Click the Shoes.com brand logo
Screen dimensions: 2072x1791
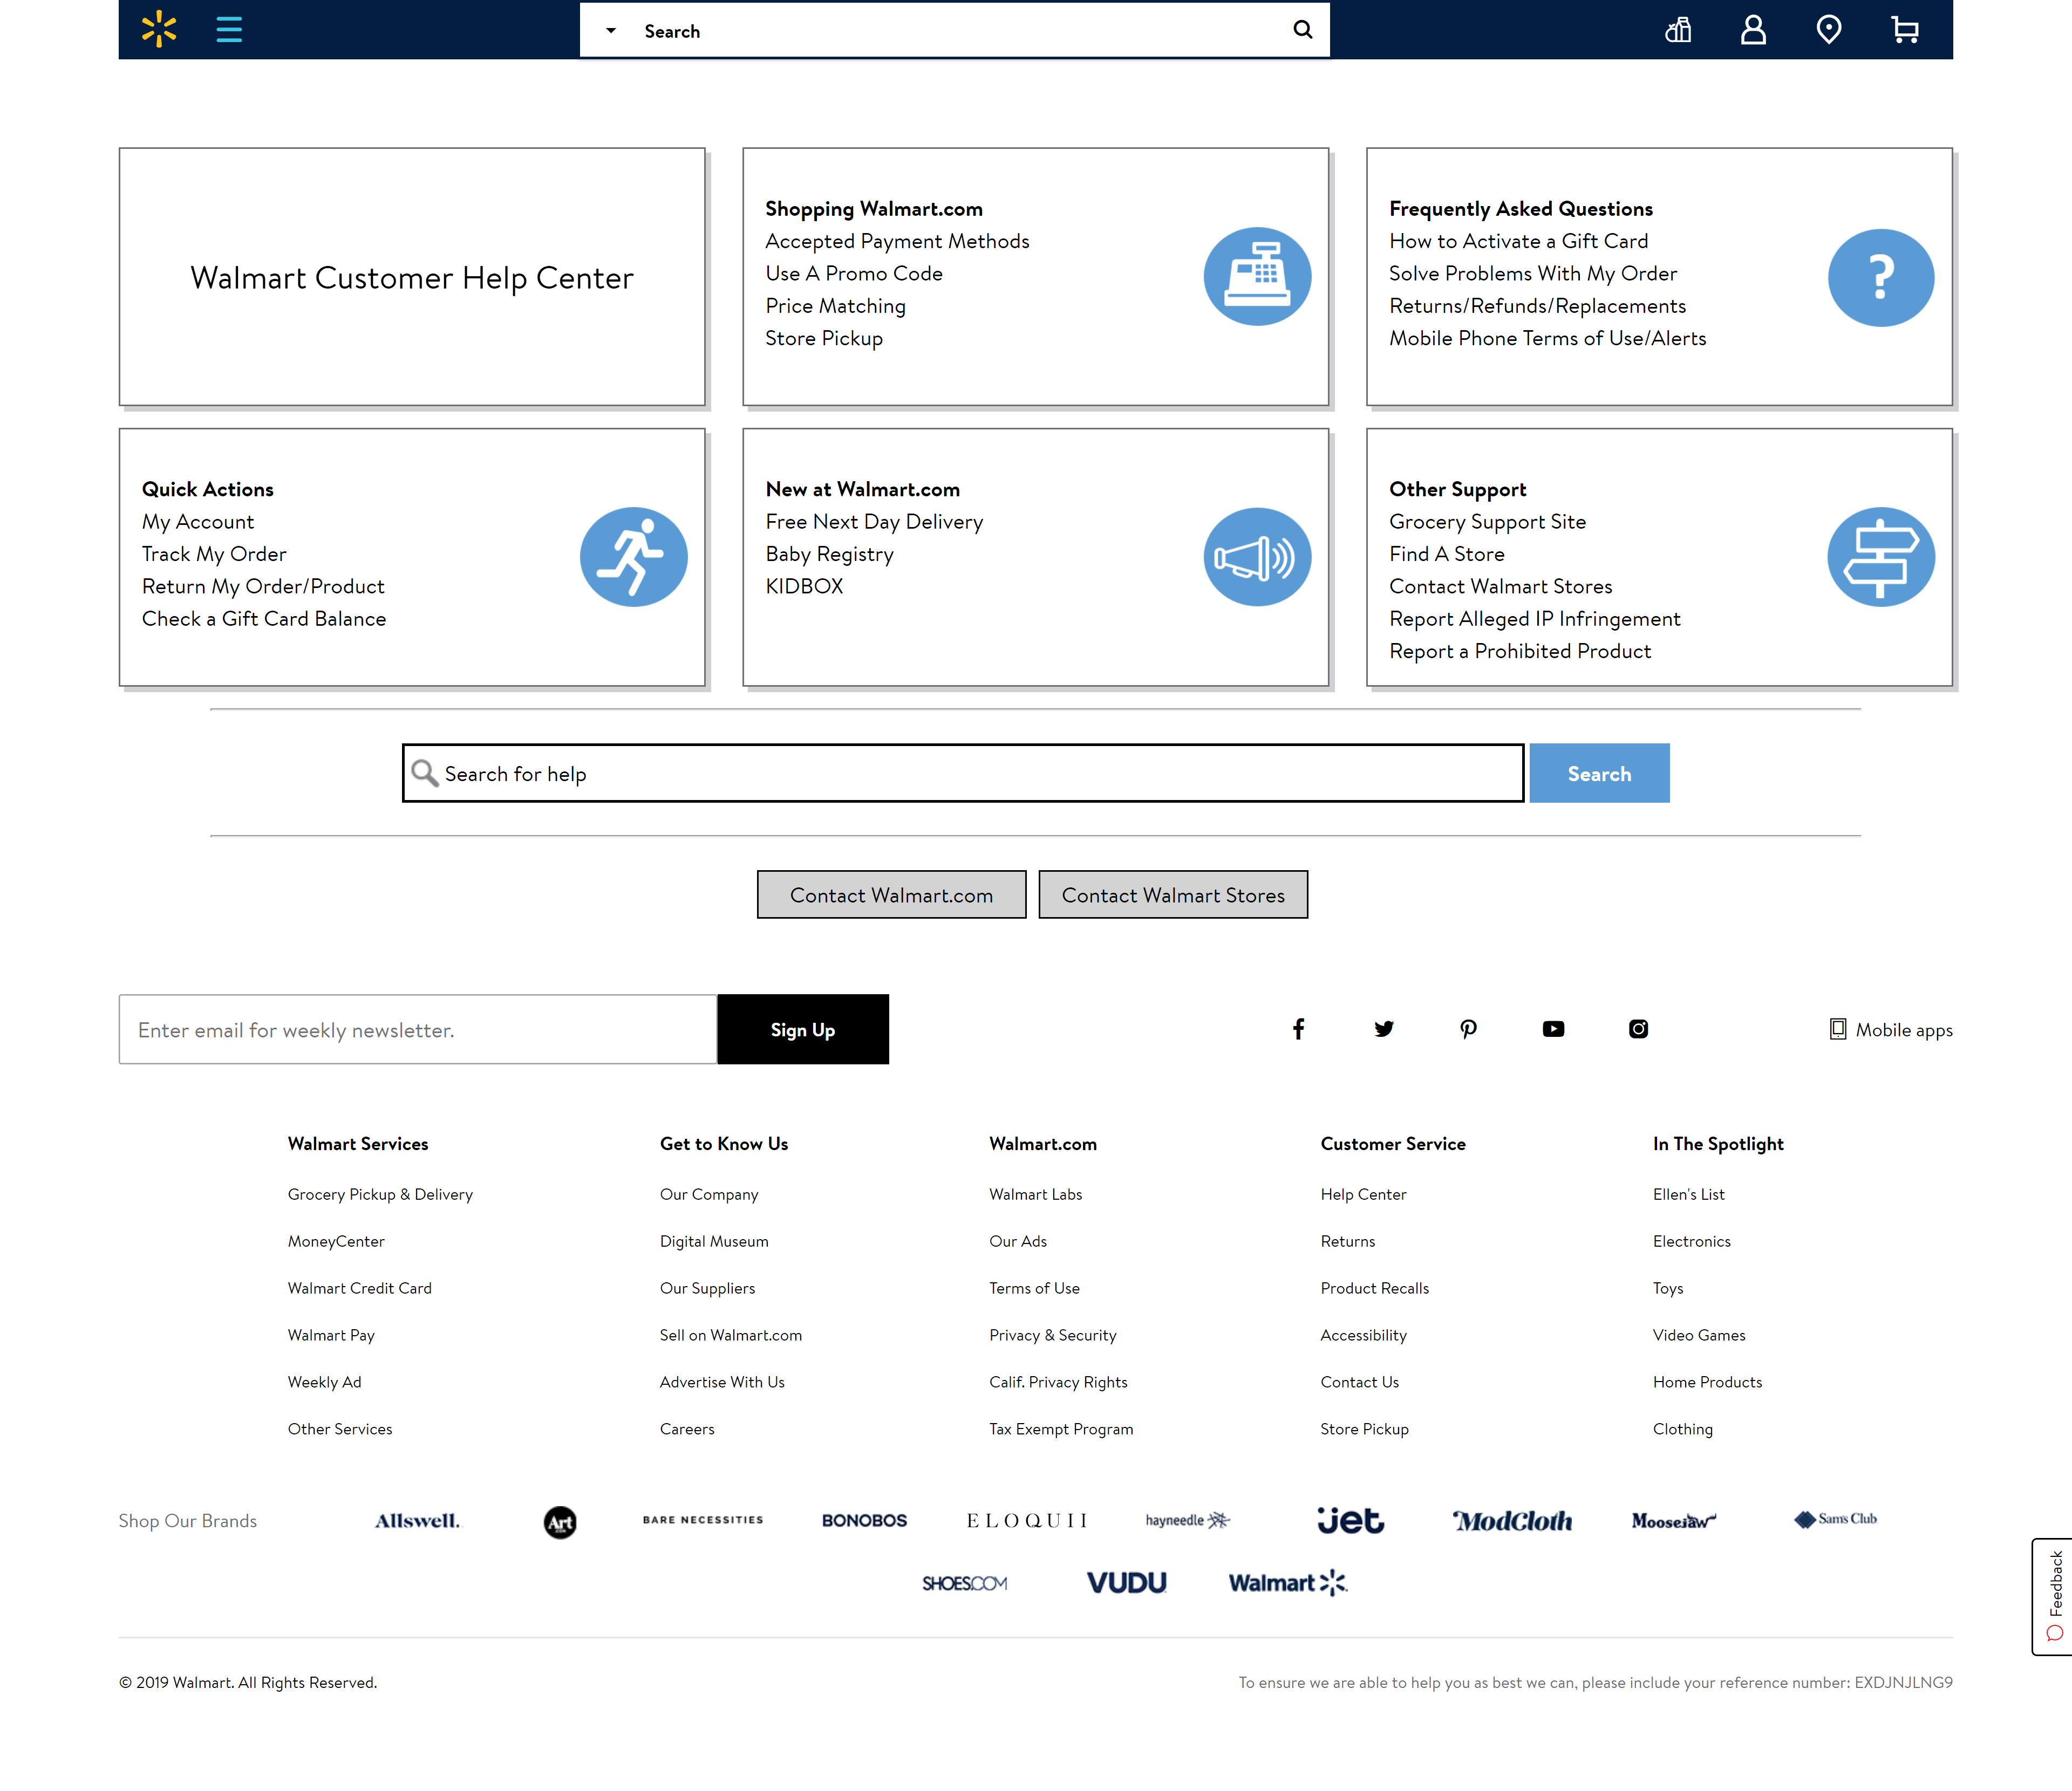click(x=964, y=1583)
